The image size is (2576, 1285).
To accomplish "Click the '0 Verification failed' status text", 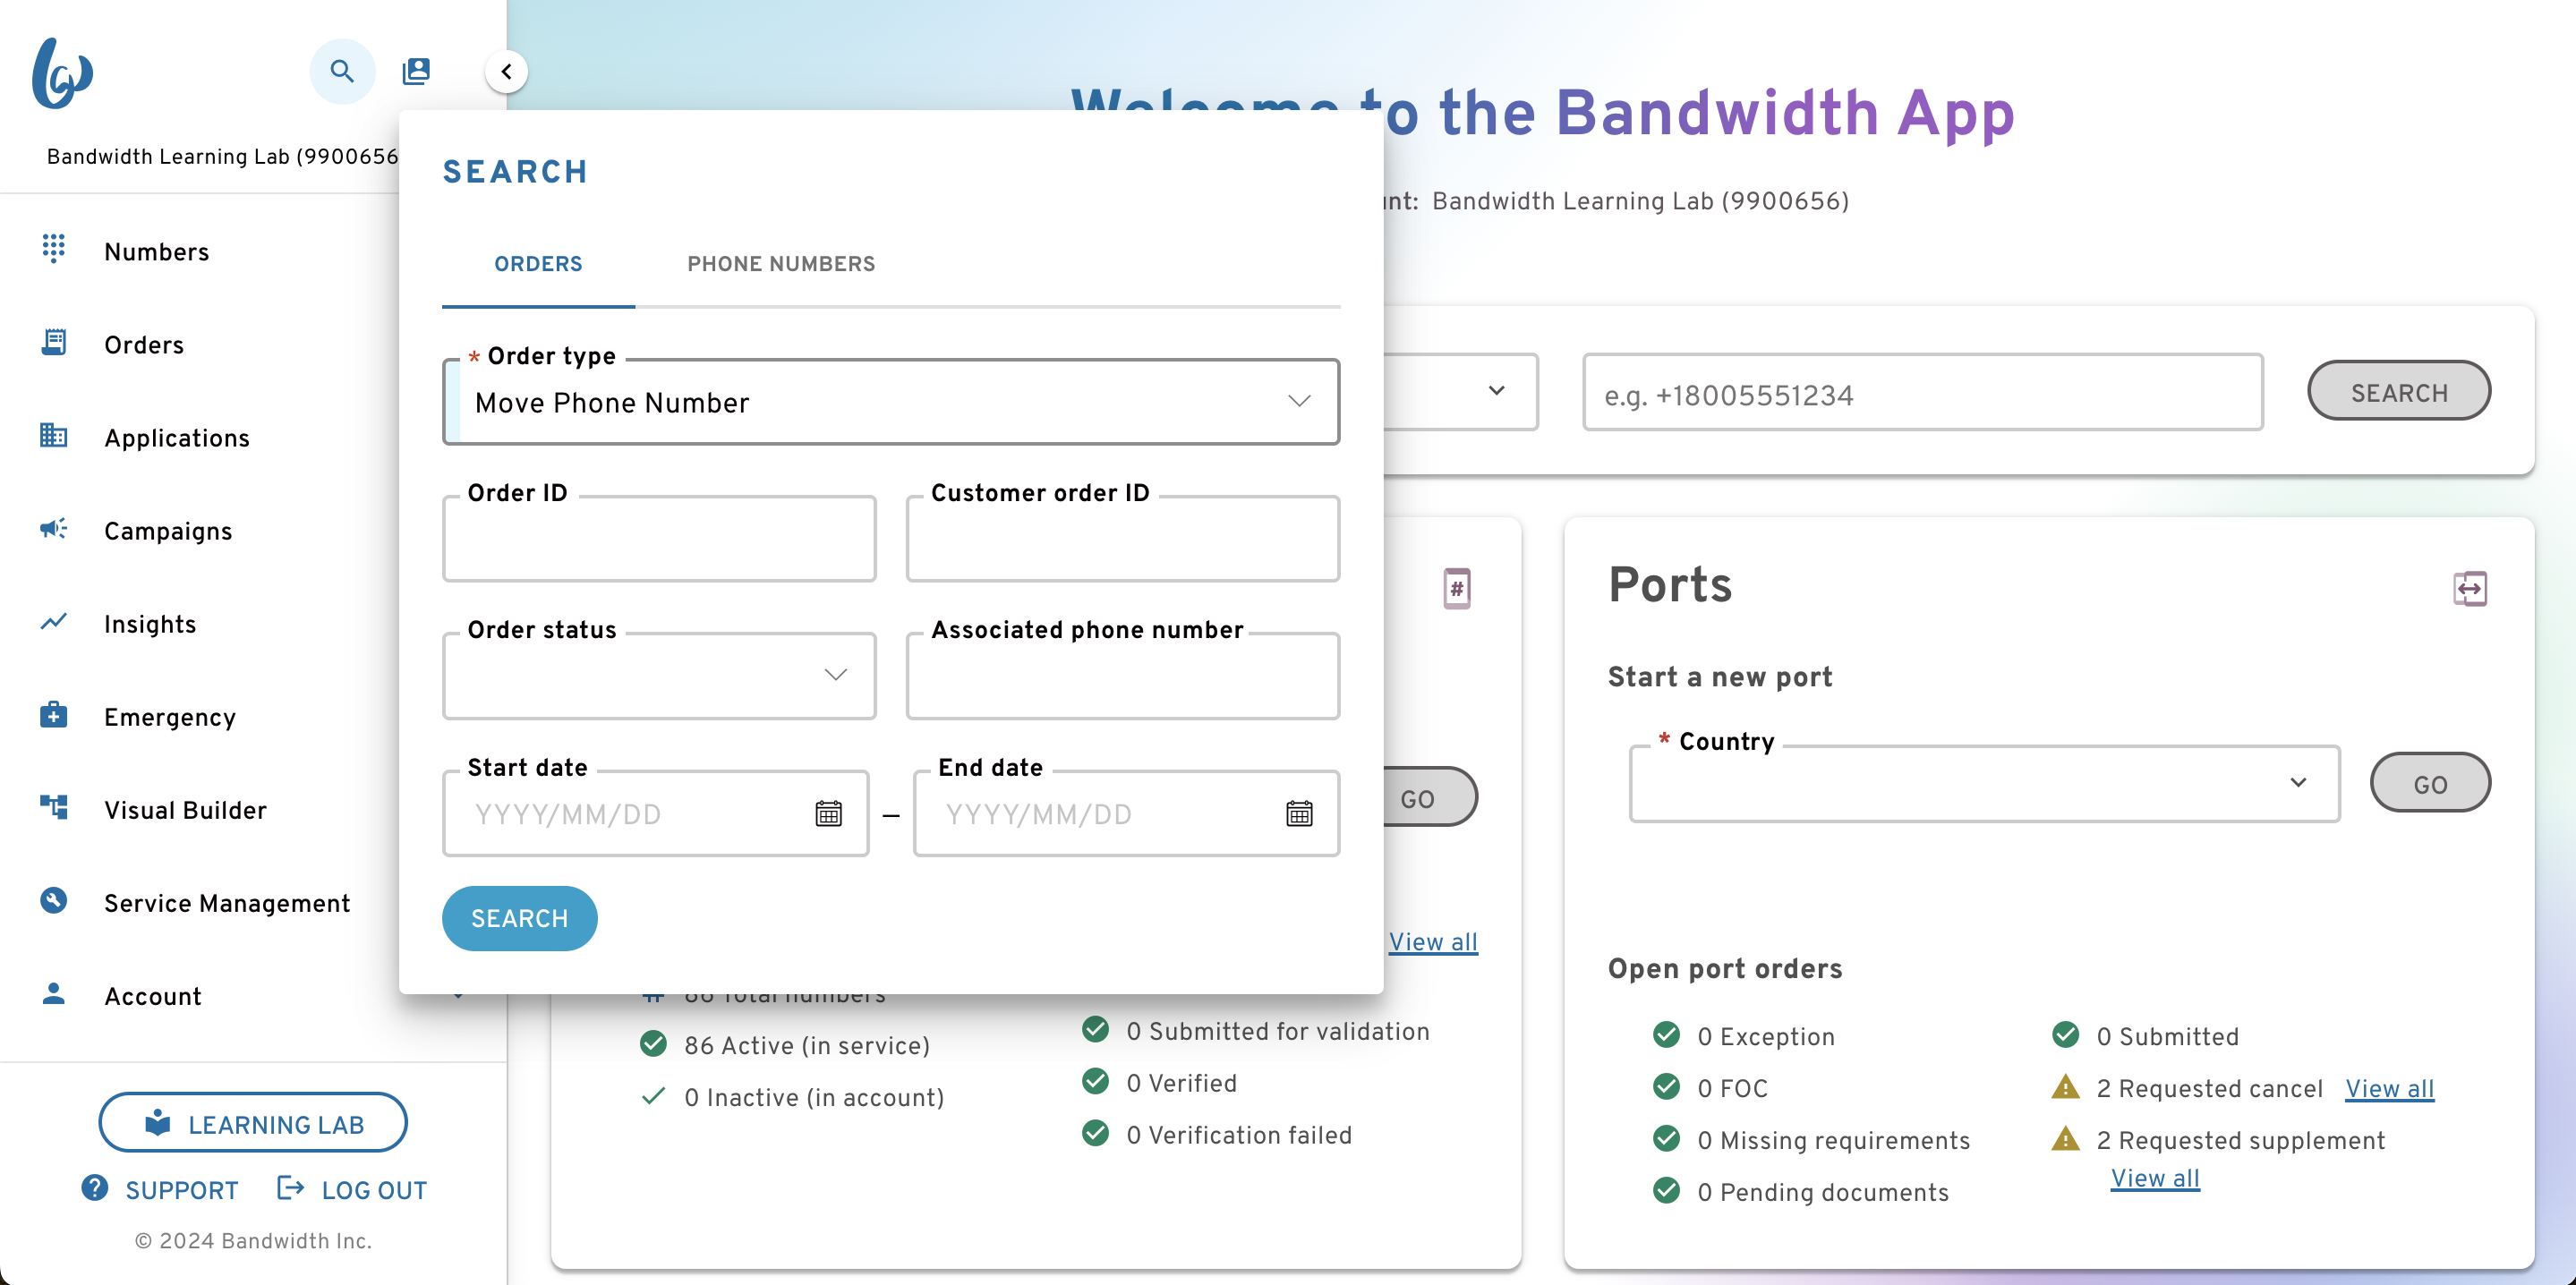I will click(x=1239, y=1135).
